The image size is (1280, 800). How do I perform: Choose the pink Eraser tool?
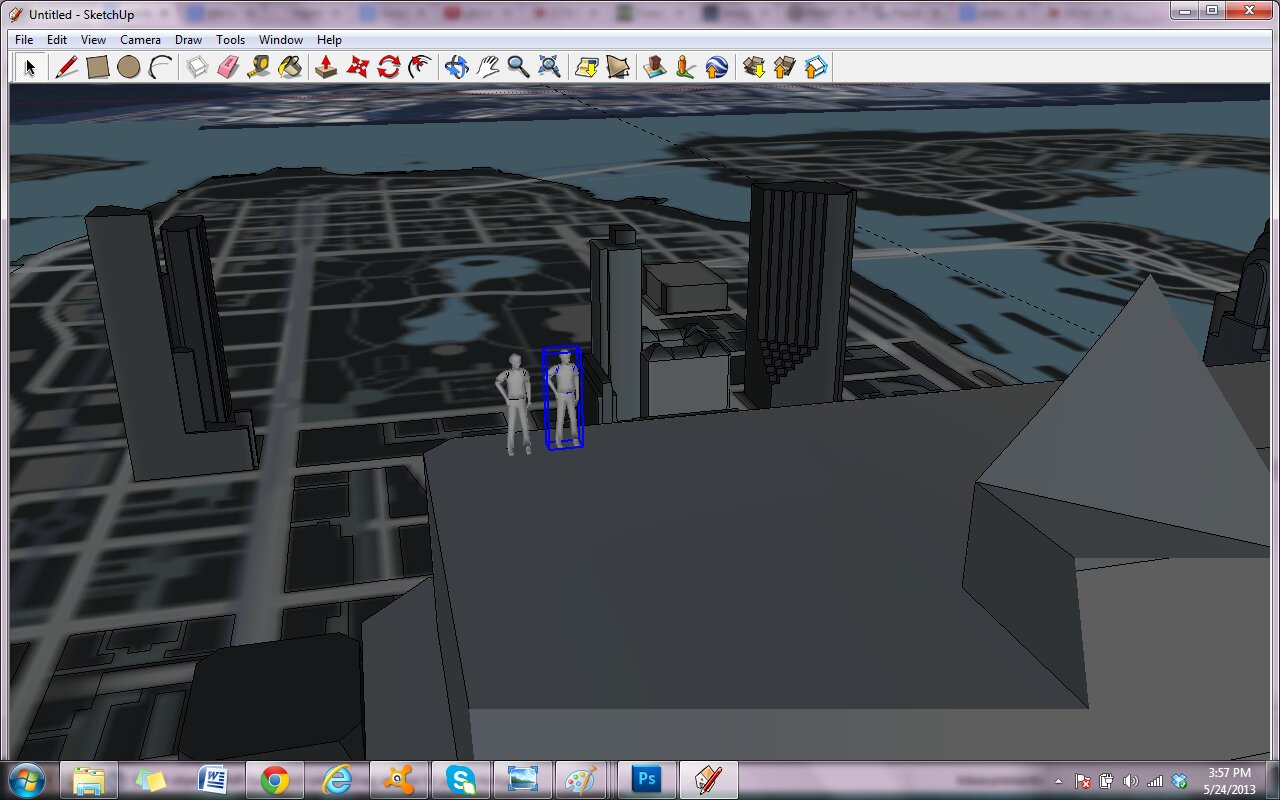click(x=229, y=67)
